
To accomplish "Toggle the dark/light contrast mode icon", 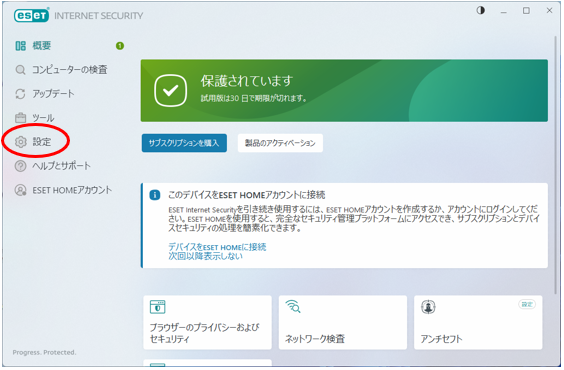I will point(480,10).
